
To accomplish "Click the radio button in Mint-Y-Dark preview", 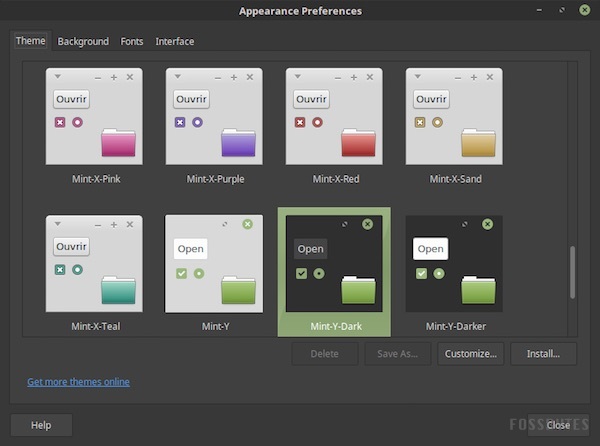I will [319, 273].
